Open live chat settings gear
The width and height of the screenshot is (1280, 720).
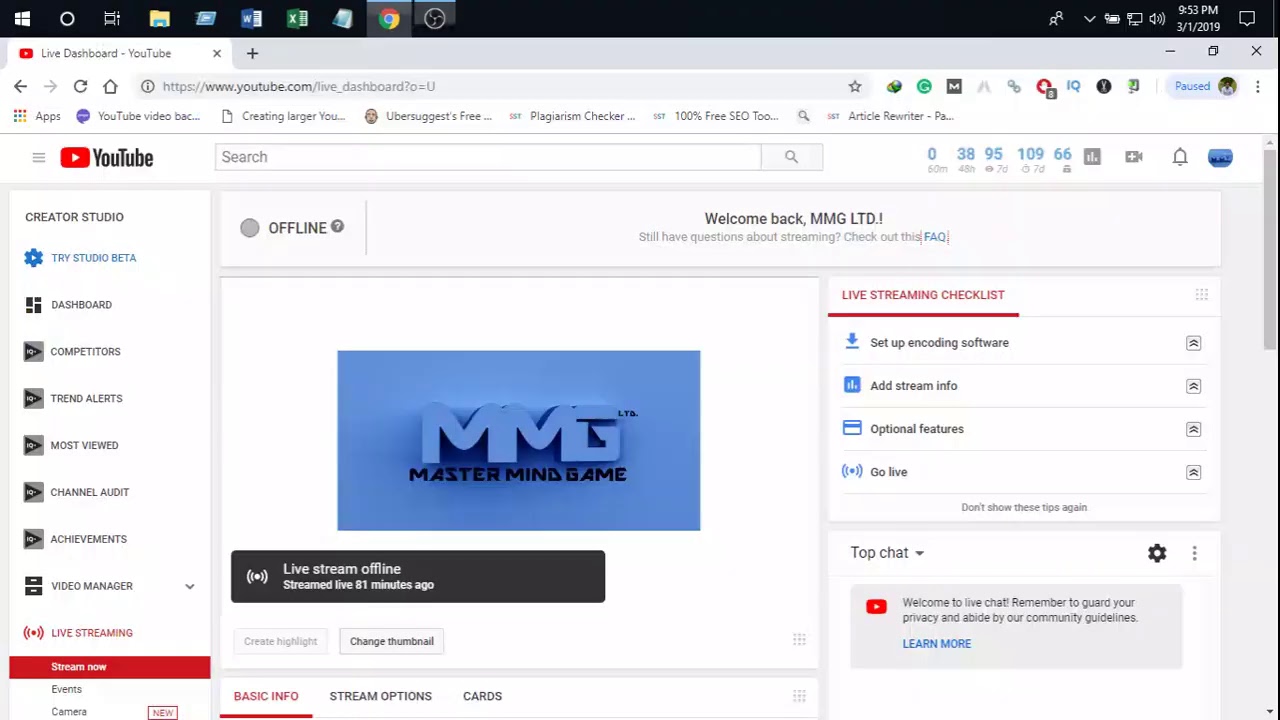[x=1157, y=553]
